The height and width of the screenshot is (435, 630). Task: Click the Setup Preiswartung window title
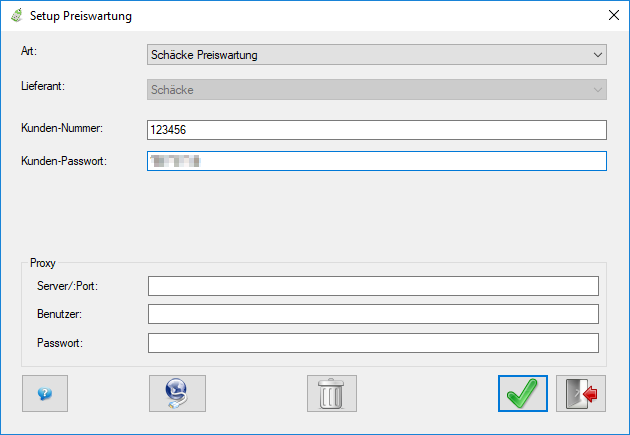81,16
